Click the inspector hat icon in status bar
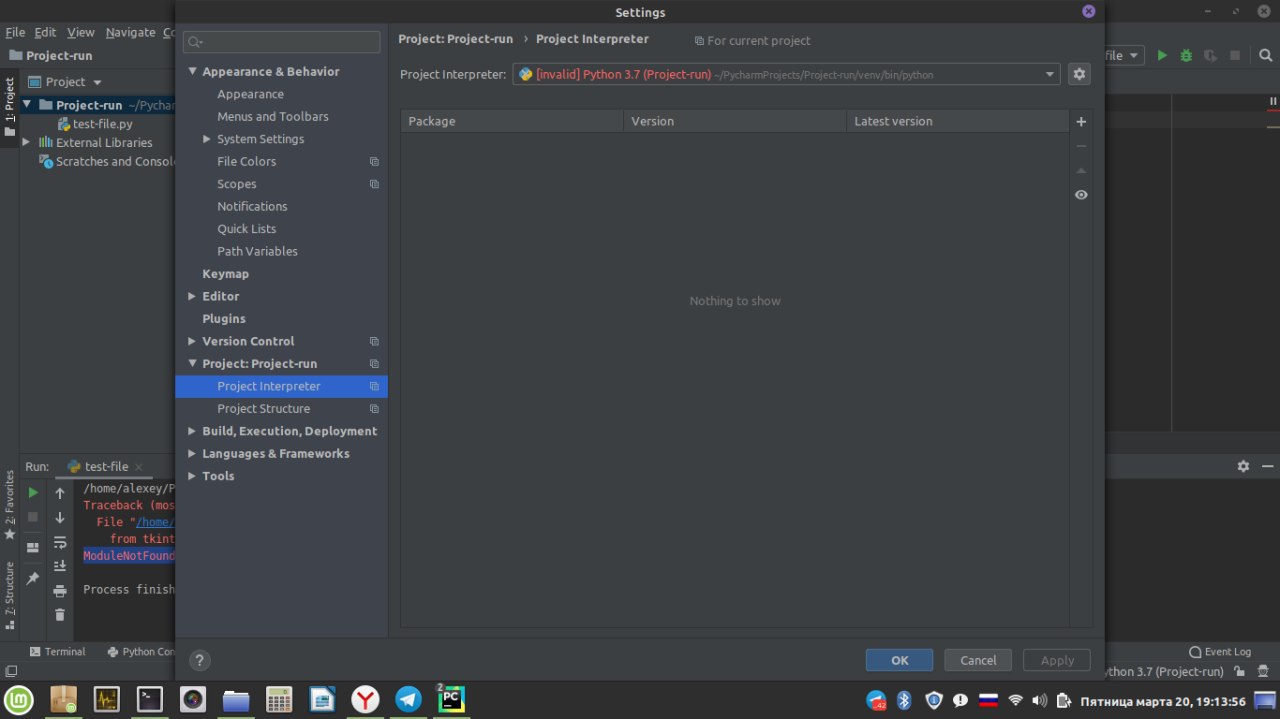Screen dimensions: 1280x719 (1261, 672)
